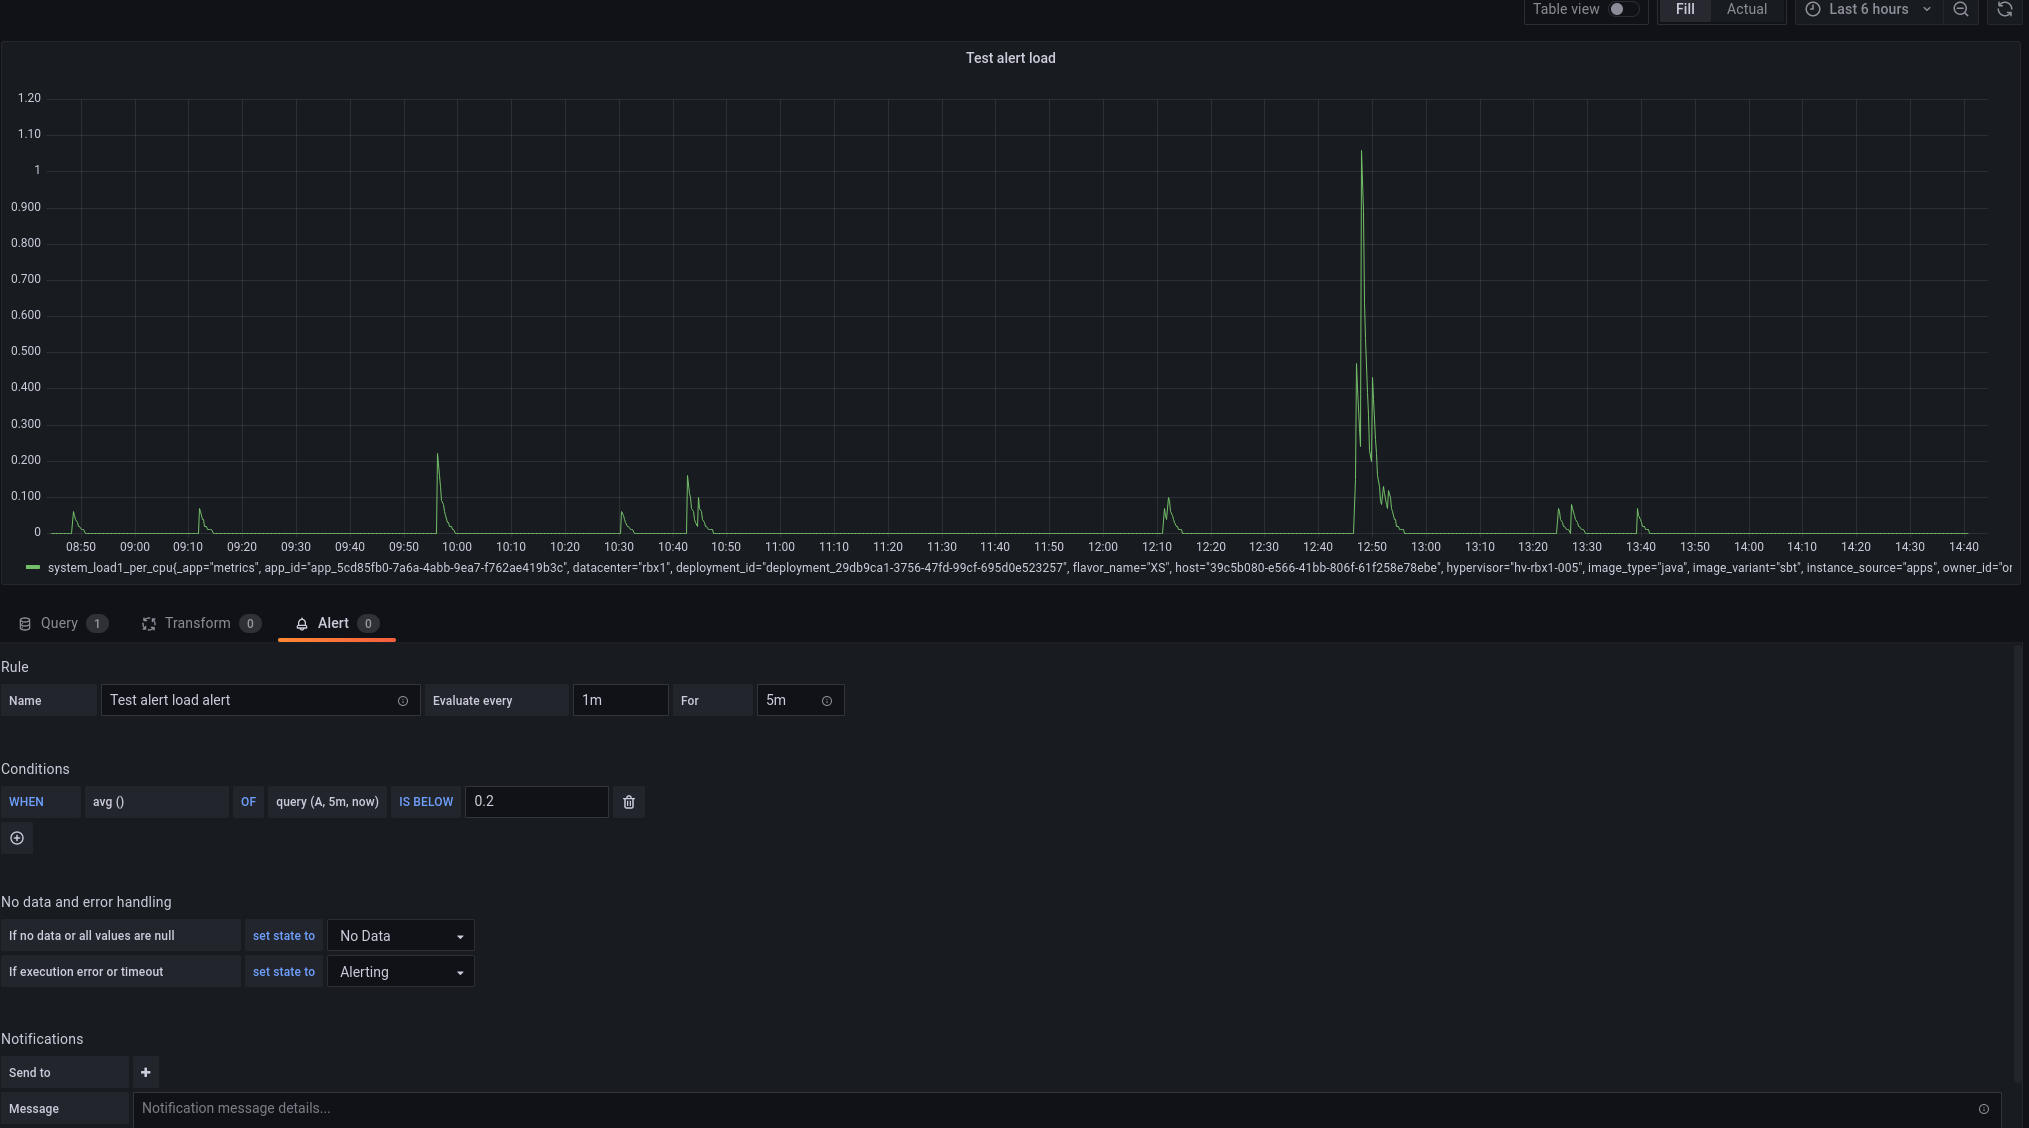This screenshot has height=1128, width=2029.
Task: Change the avg () reducer function
Action: click(156, 802)
